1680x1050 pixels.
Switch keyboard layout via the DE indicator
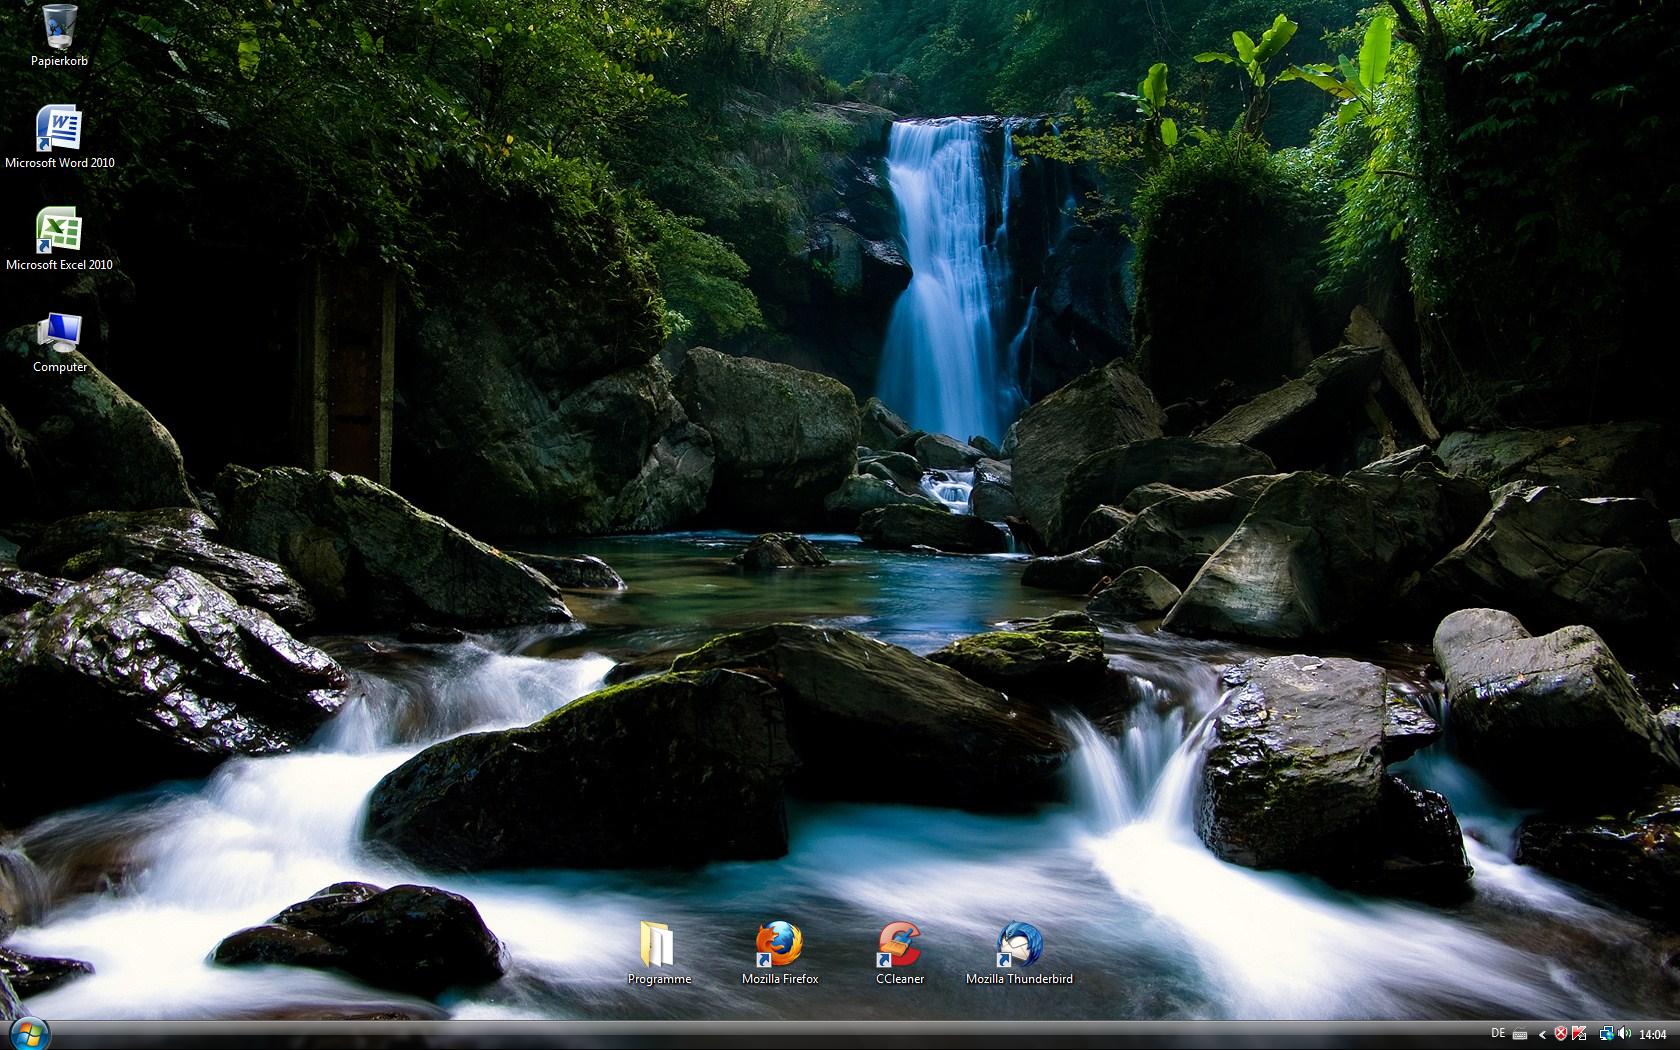click(x=1499, y=1033)
